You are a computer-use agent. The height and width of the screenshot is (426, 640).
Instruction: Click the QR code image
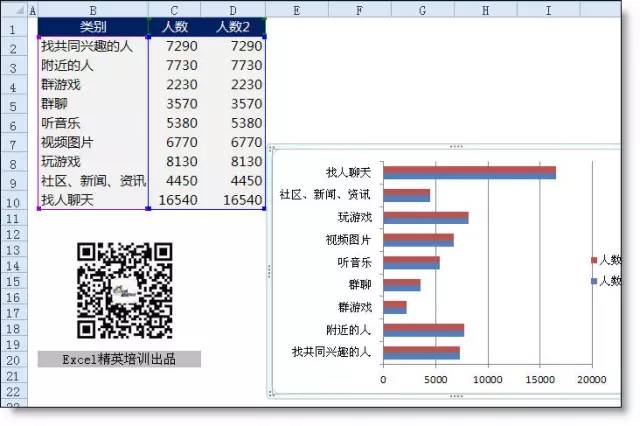[124, 291]
